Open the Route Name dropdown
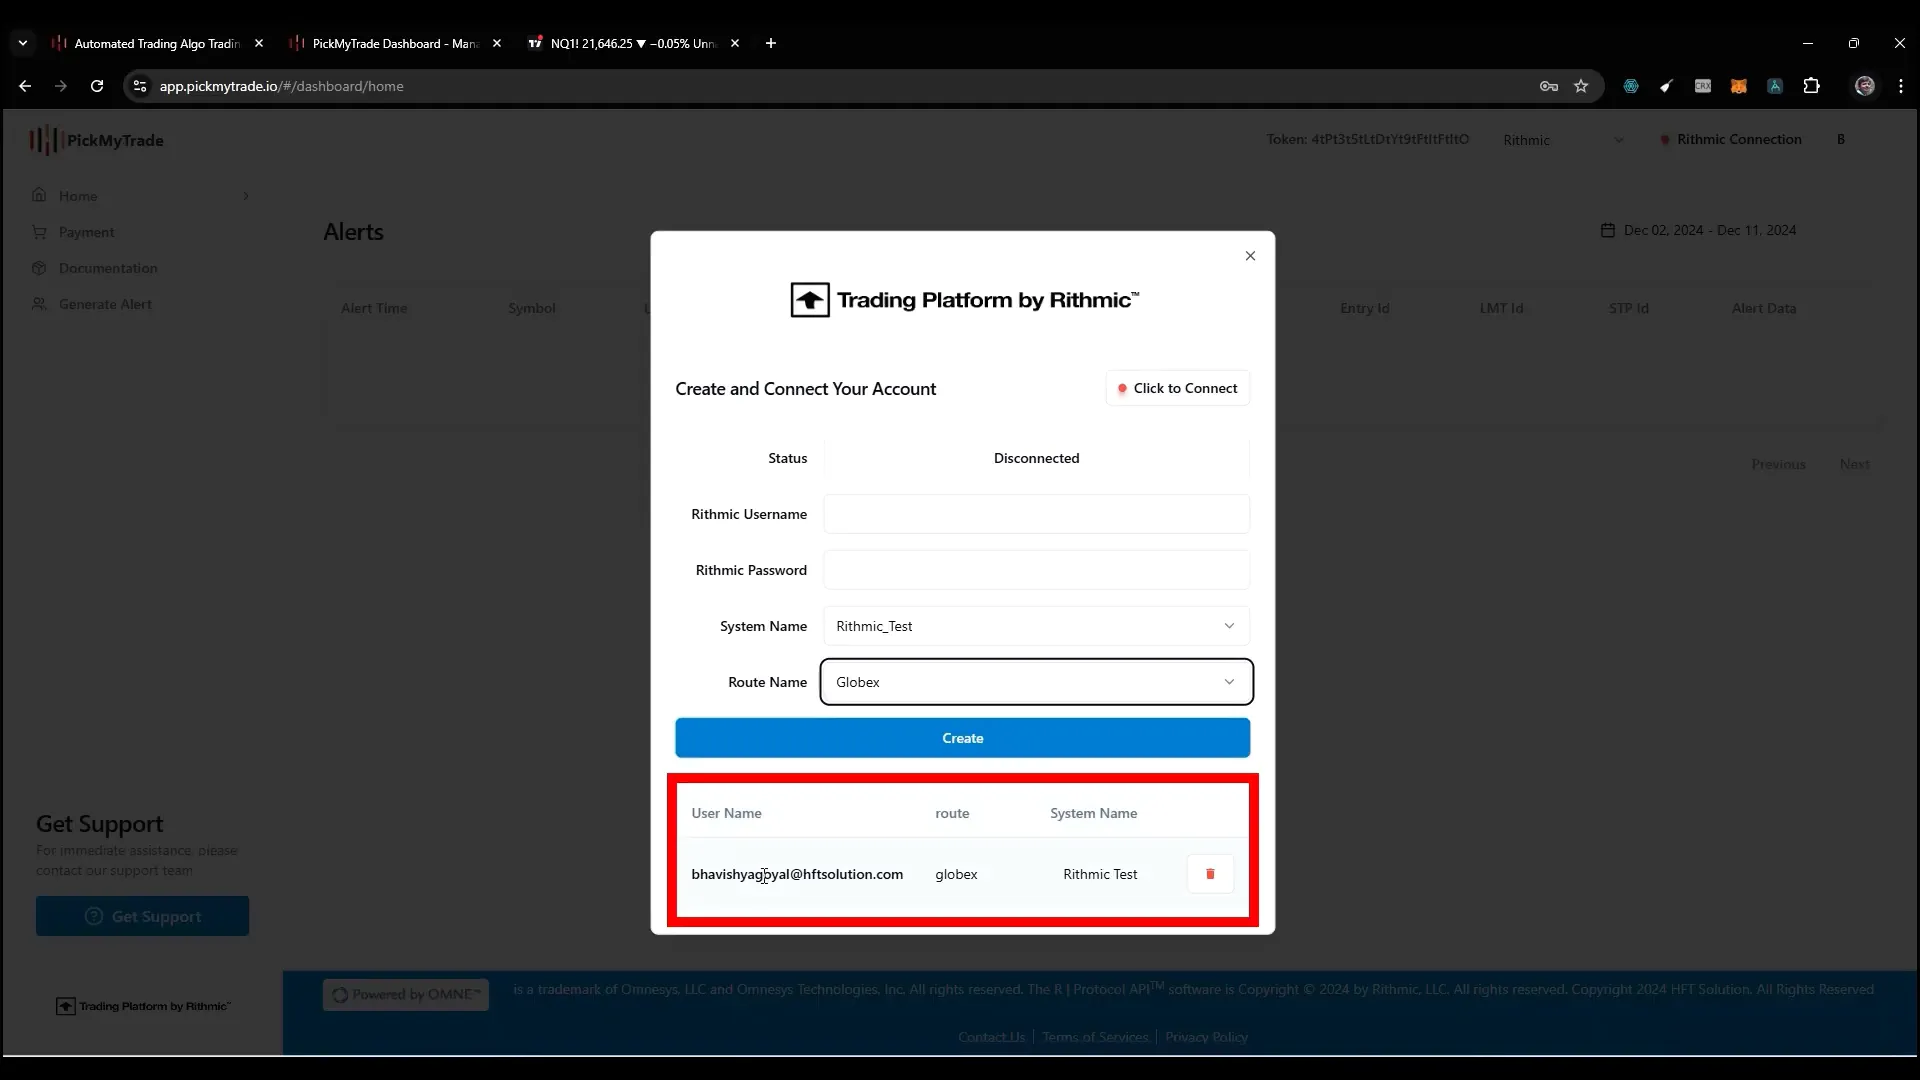 pos(1036,682)
